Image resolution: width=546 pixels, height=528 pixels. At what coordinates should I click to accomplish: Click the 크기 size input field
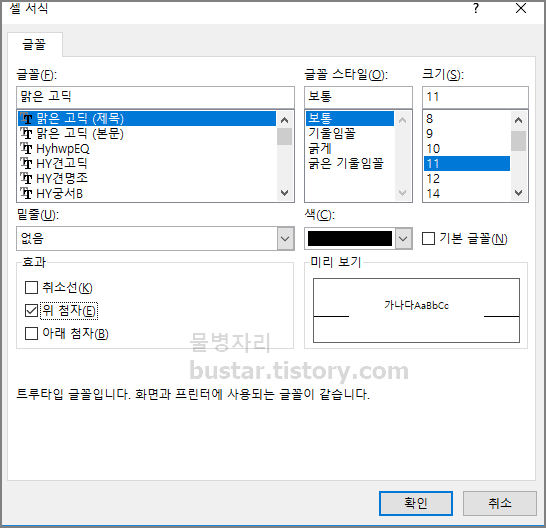(475, 97)
